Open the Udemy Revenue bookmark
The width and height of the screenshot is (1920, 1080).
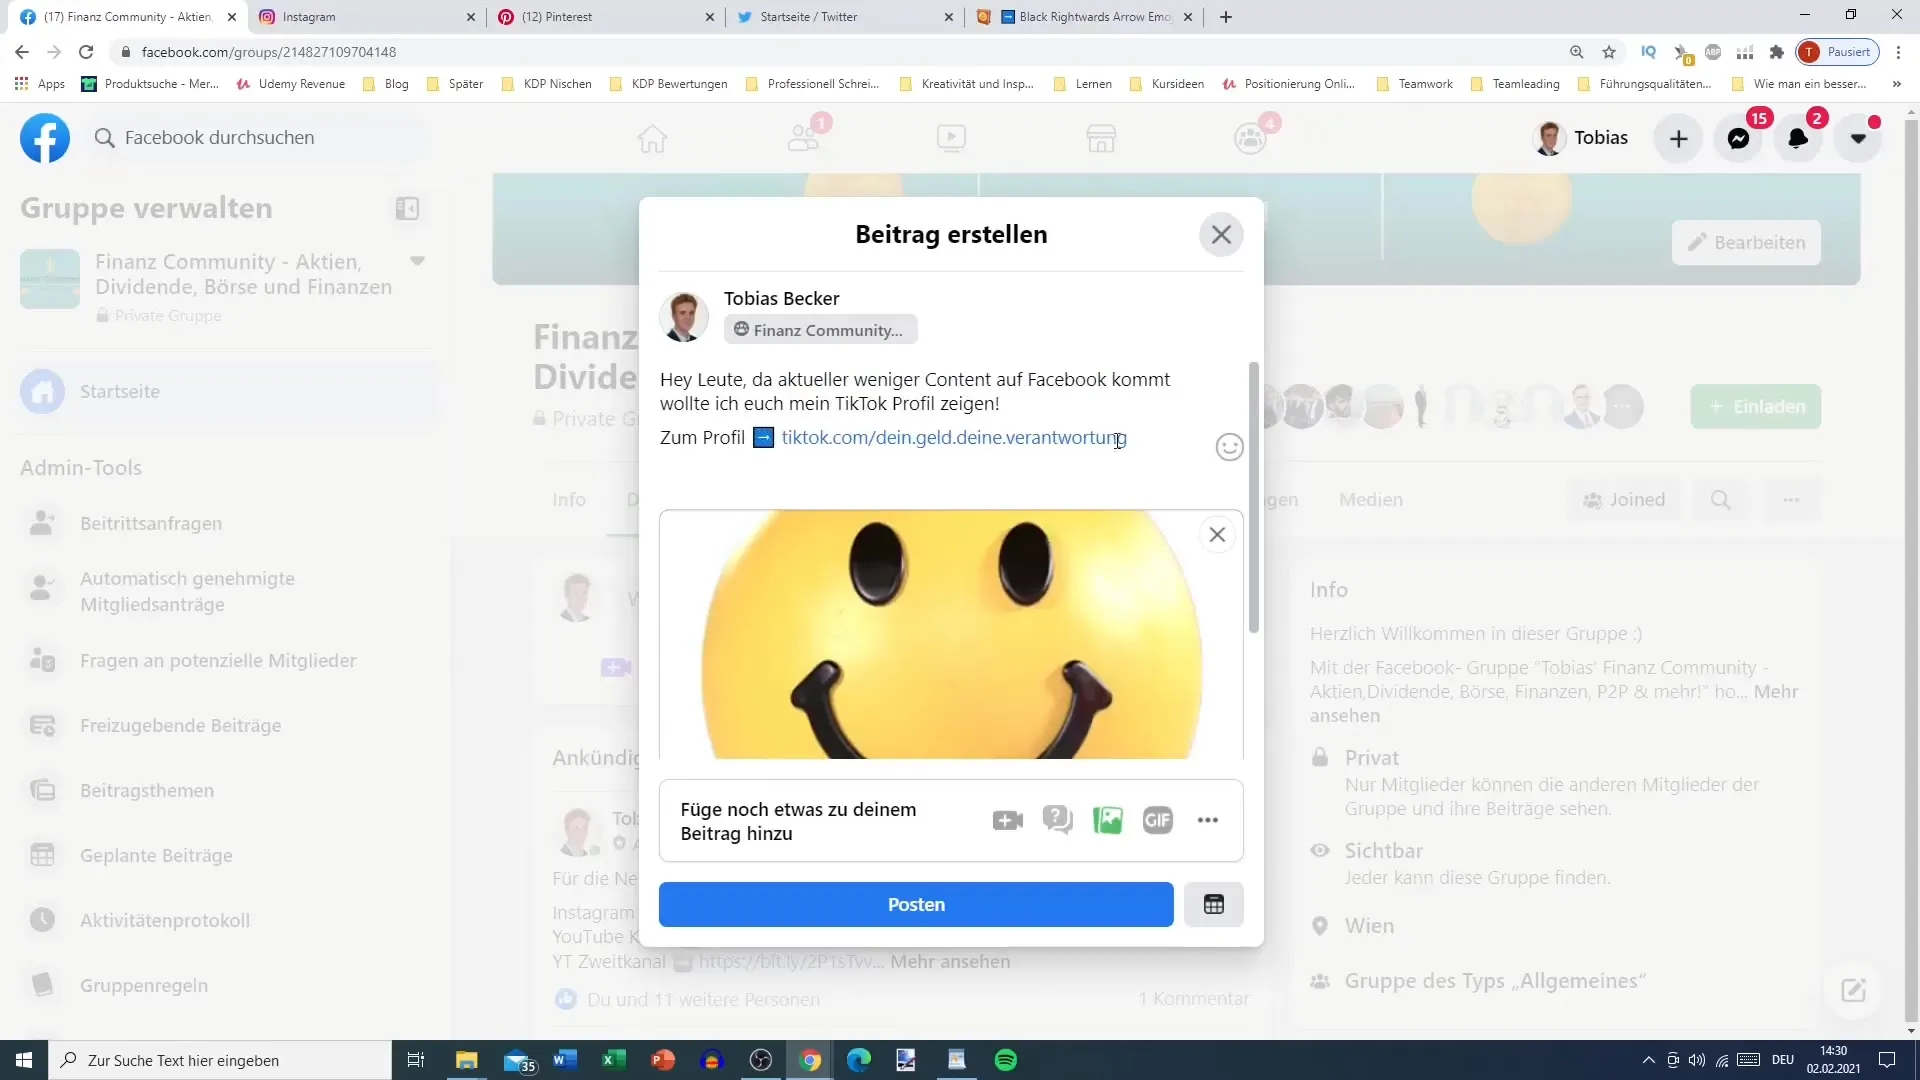pos(290,84)
